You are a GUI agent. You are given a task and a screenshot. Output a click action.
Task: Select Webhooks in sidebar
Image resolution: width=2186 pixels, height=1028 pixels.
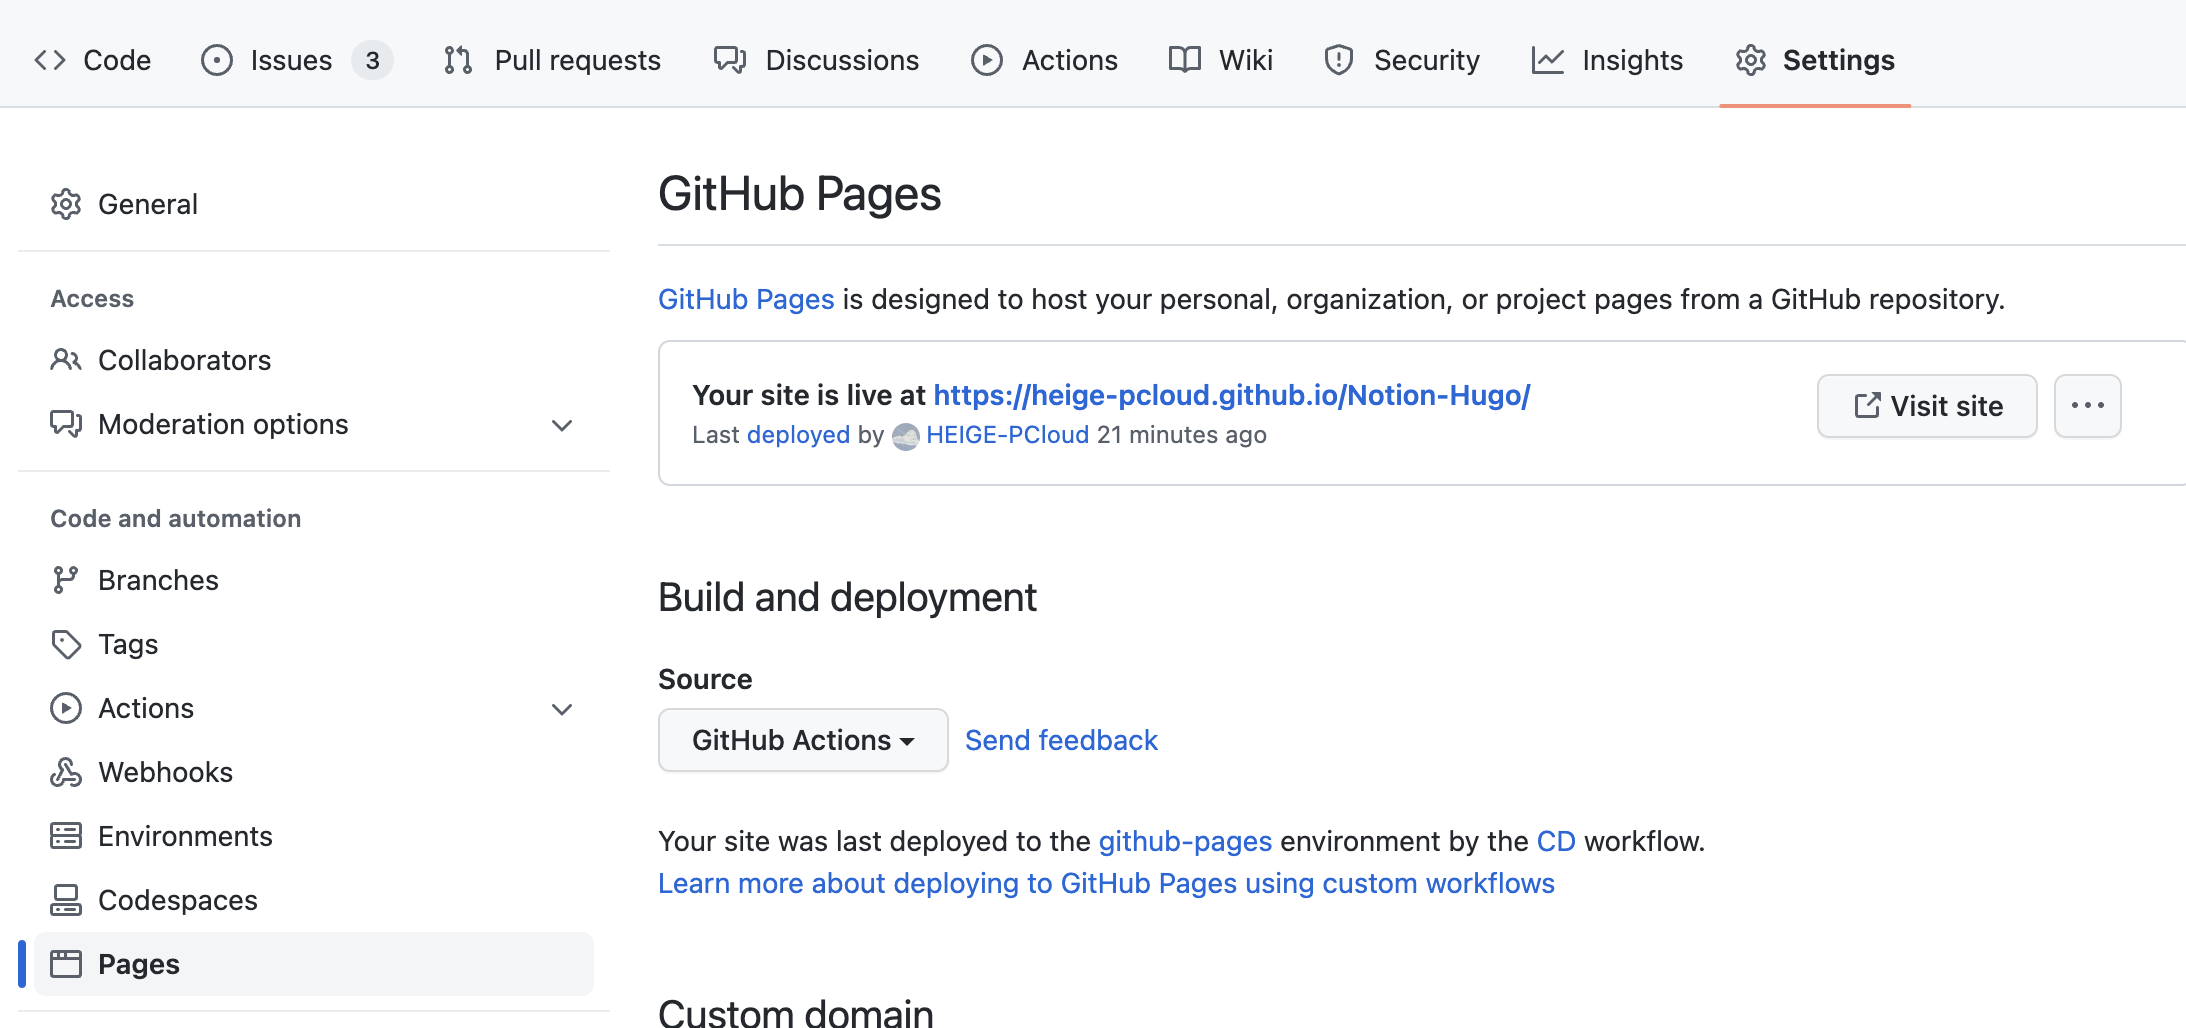[x=314, y=772]
